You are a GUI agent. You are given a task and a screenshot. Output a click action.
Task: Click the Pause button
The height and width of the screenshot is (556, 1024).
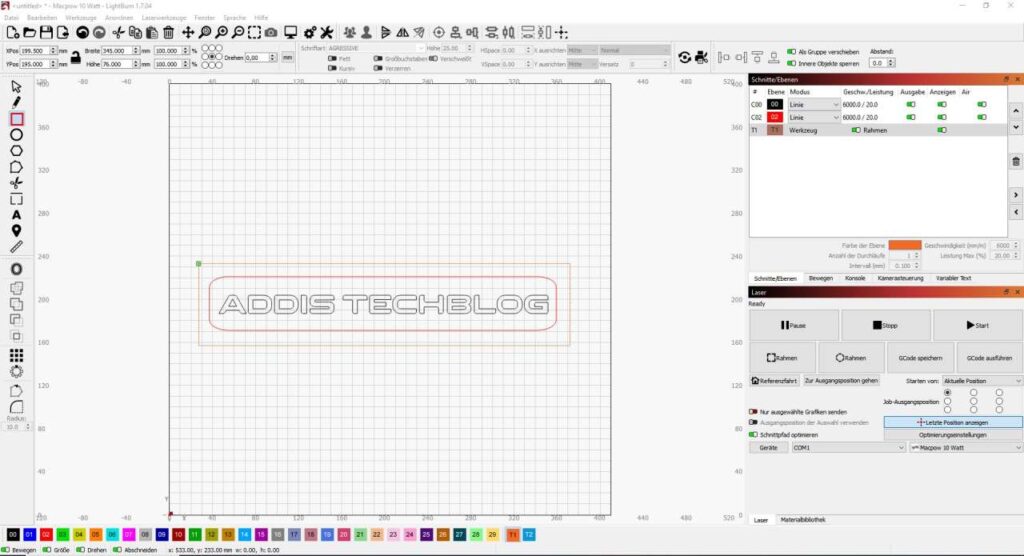click(x=793, y=325)
